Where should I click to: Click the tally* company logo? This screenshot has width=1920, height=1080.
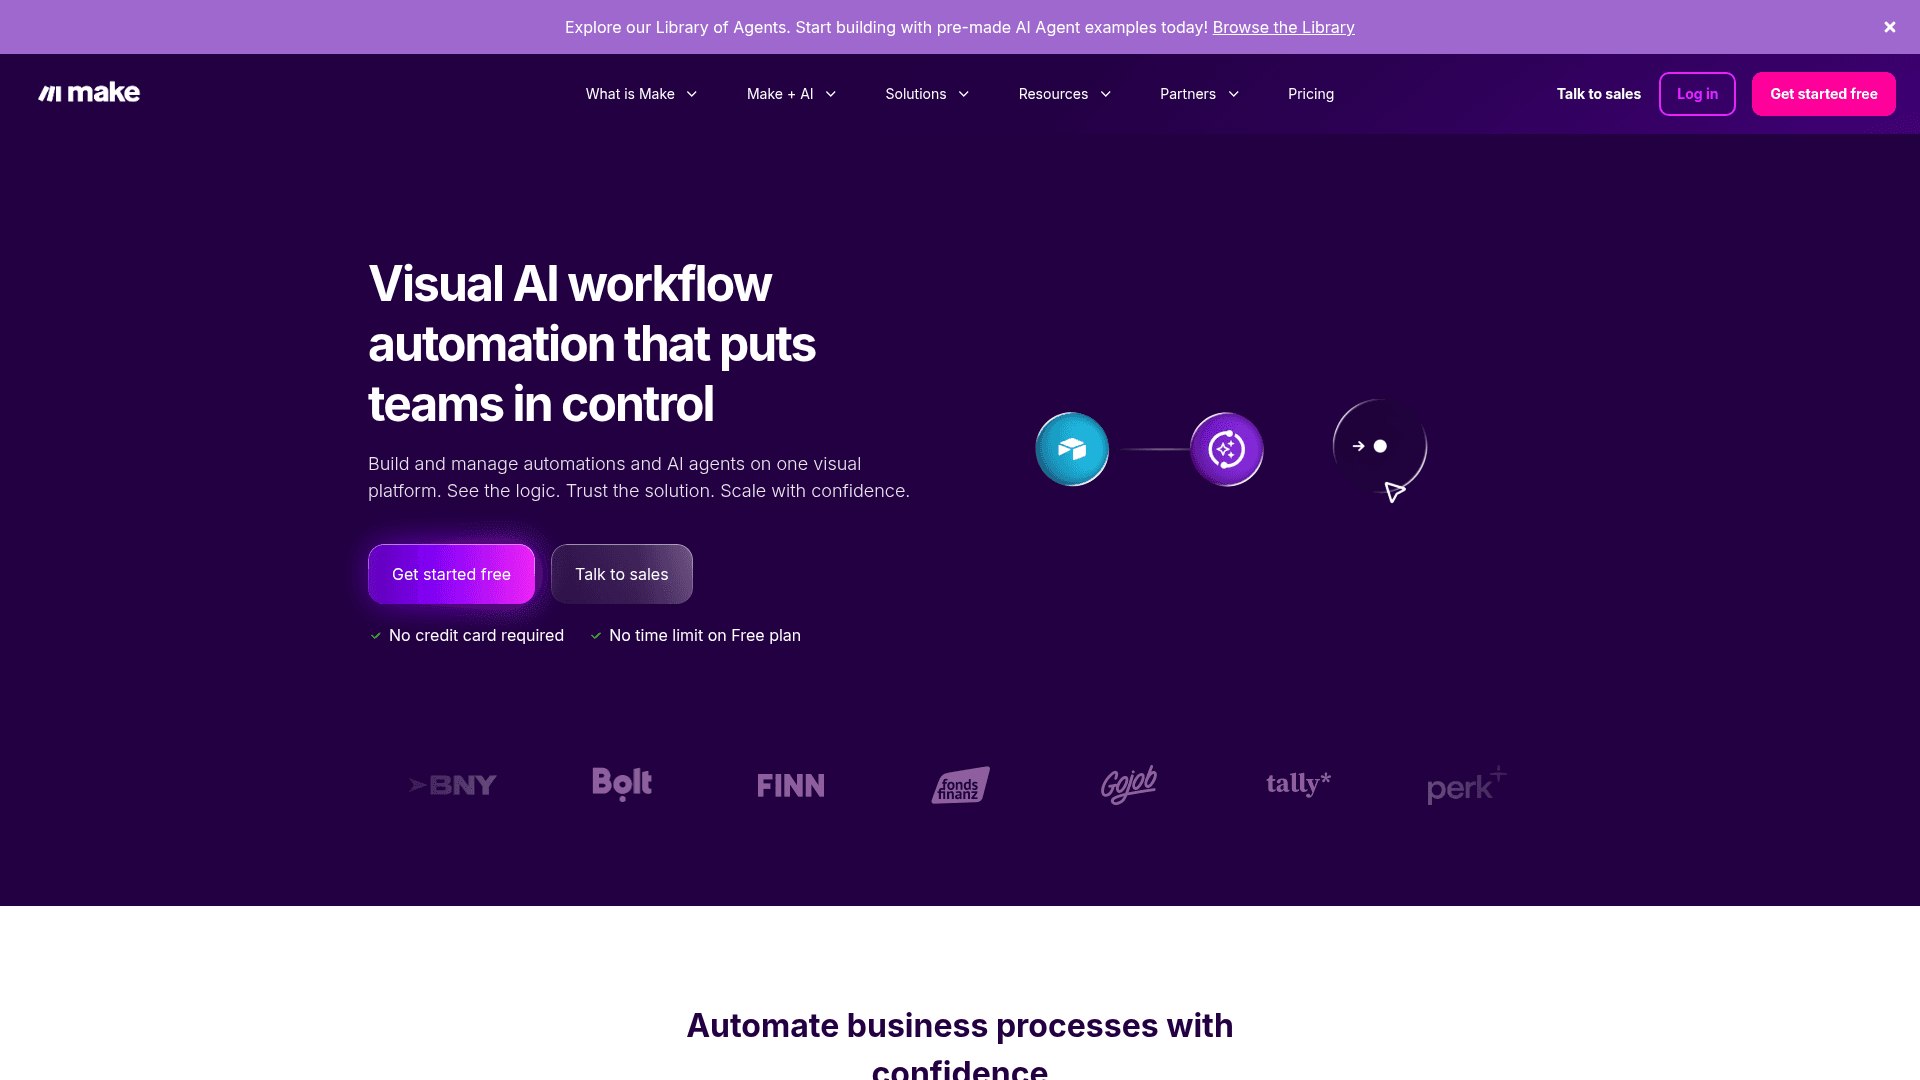(1297, 785)
